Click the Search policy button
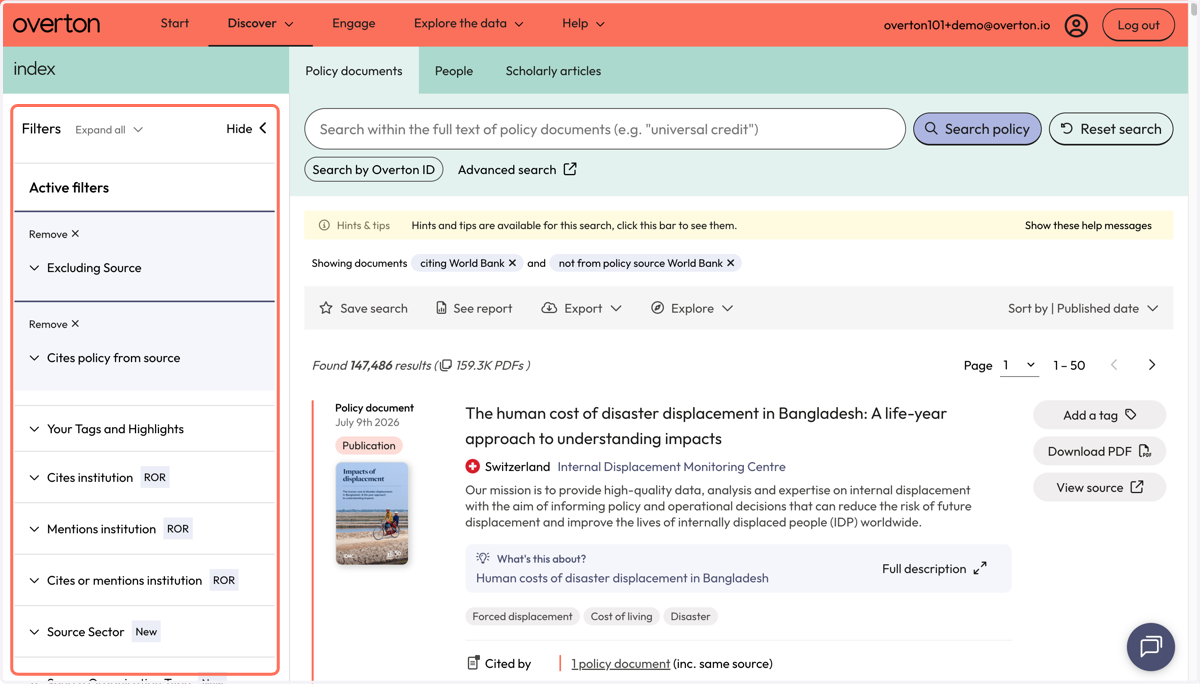Screen dimensions: 1200x684 [x=977, y=129]
